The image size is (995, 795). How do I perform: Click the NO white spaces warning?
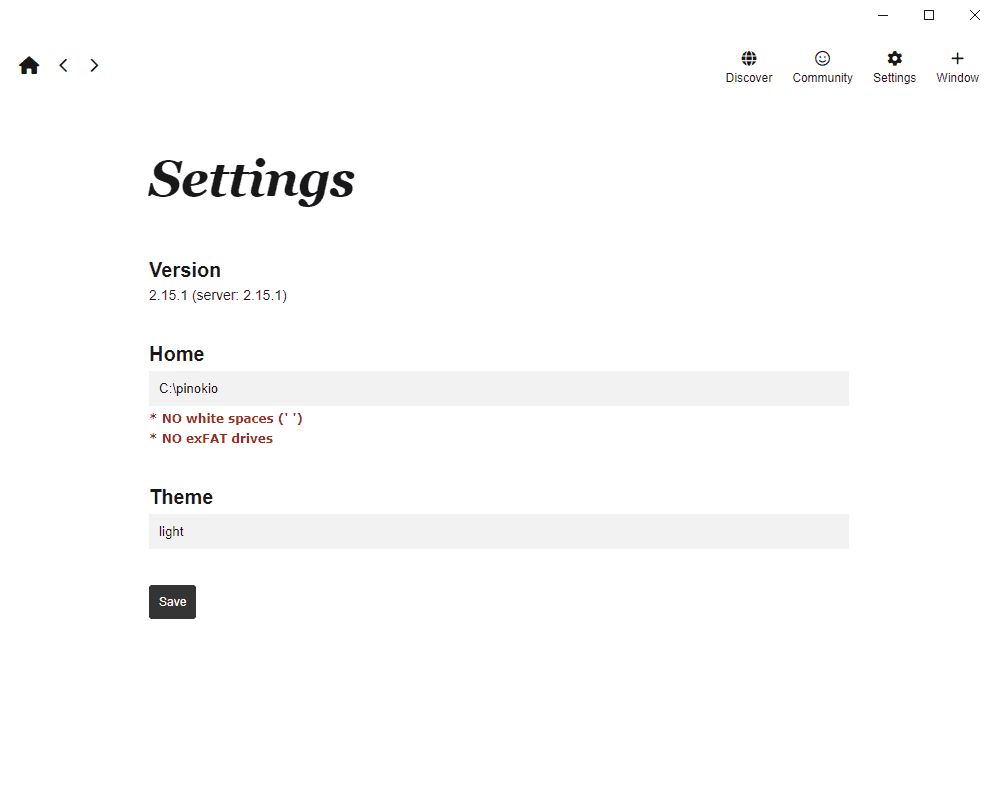(226, 418)
